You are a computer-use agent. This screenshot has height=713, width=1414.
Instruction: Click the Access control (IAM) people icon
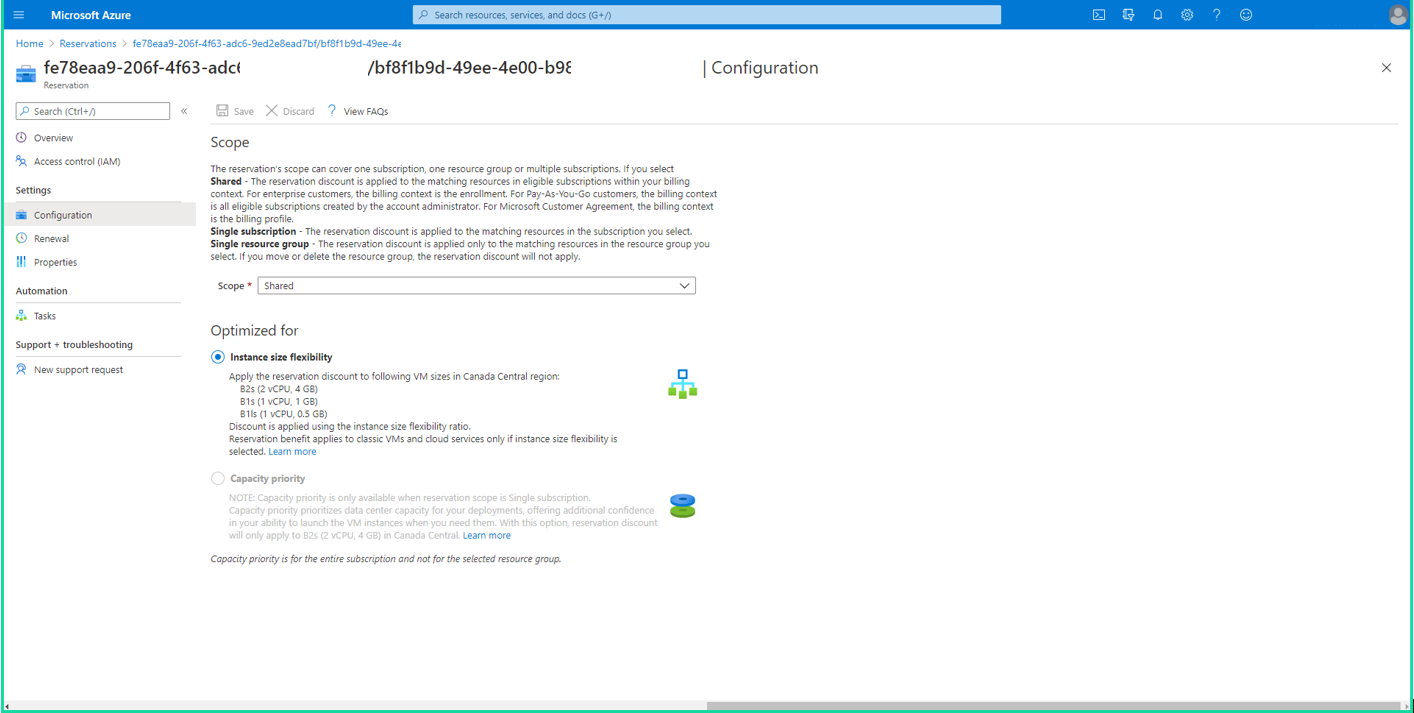pos(21,161)
